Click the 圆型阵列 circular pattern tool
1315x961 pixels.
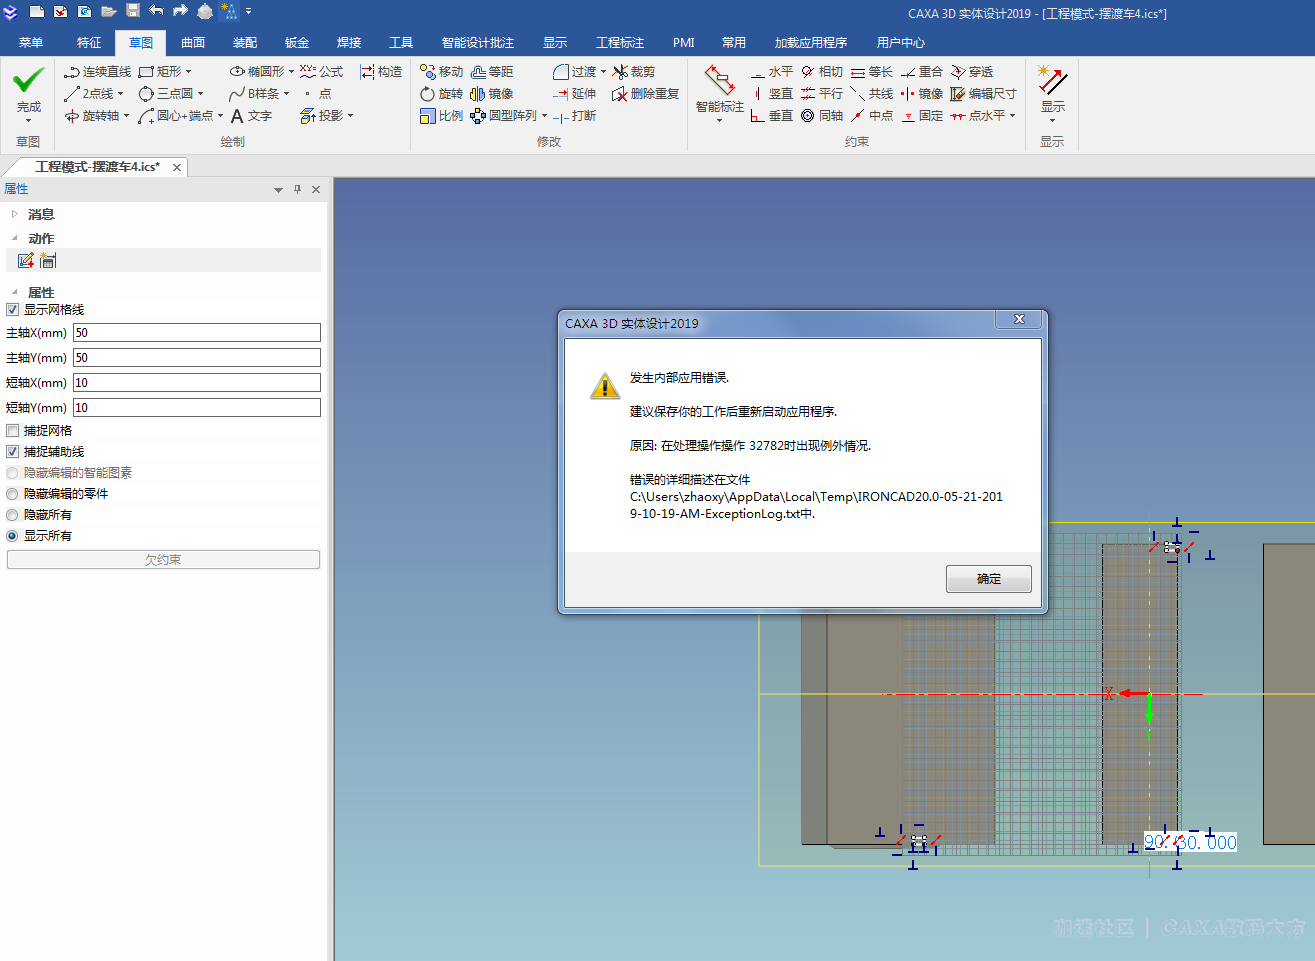pos(504,116)
